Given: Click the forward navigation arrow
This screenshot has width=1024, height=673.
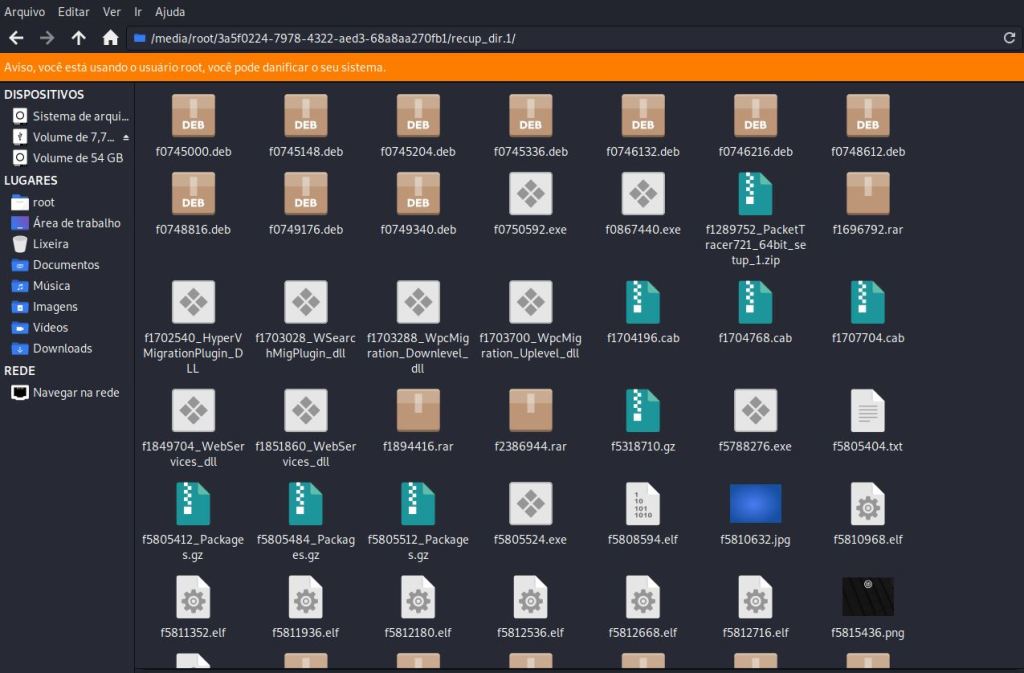Looking at the screenshot, I should [x=46, y=38].
